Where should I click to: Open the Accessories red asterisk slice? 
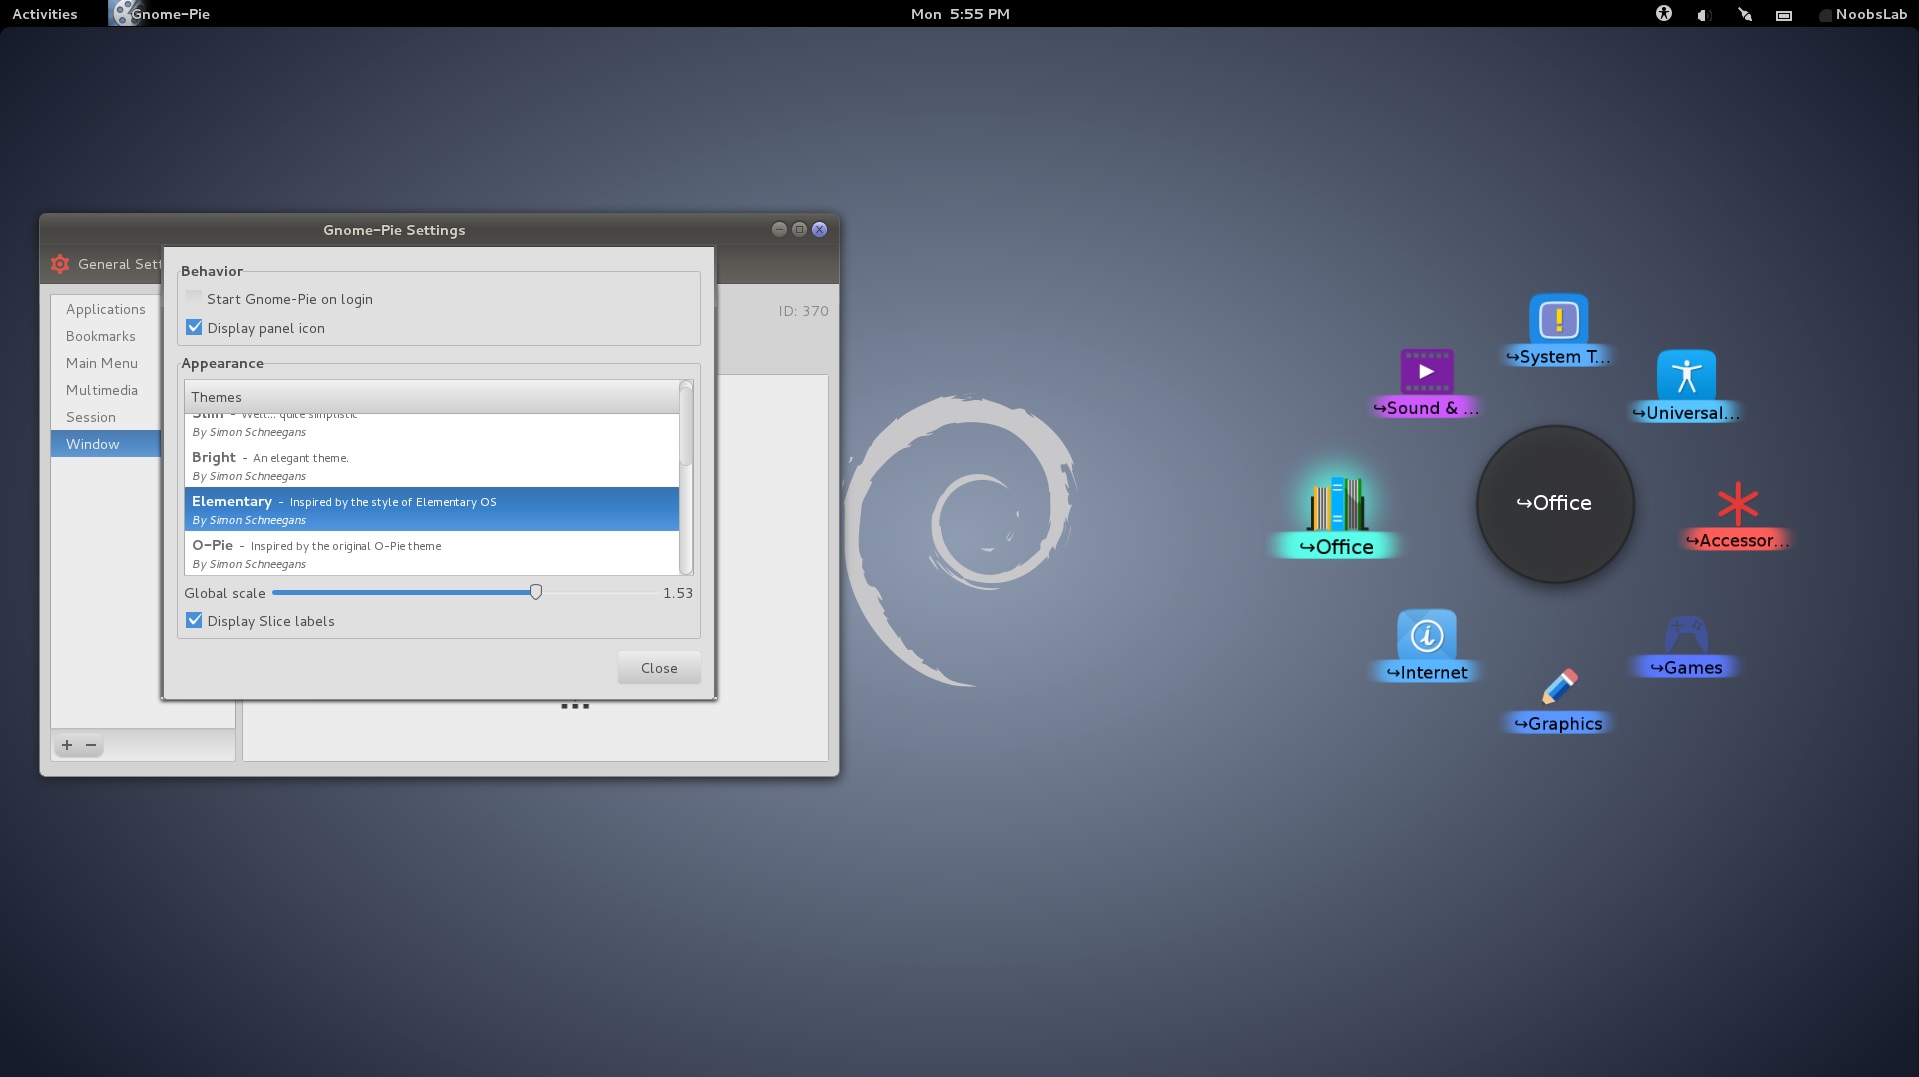[1737, 504]
